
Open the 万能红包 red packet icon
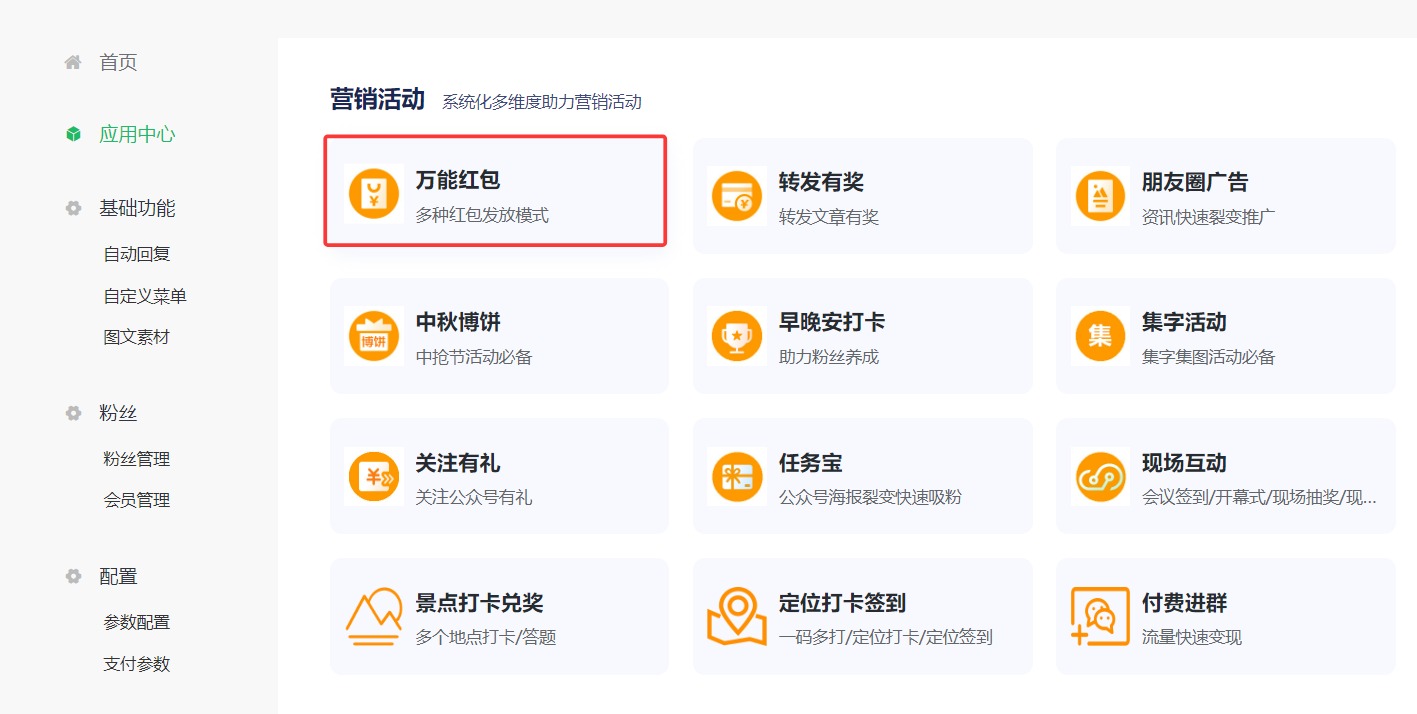click(372, 195)
